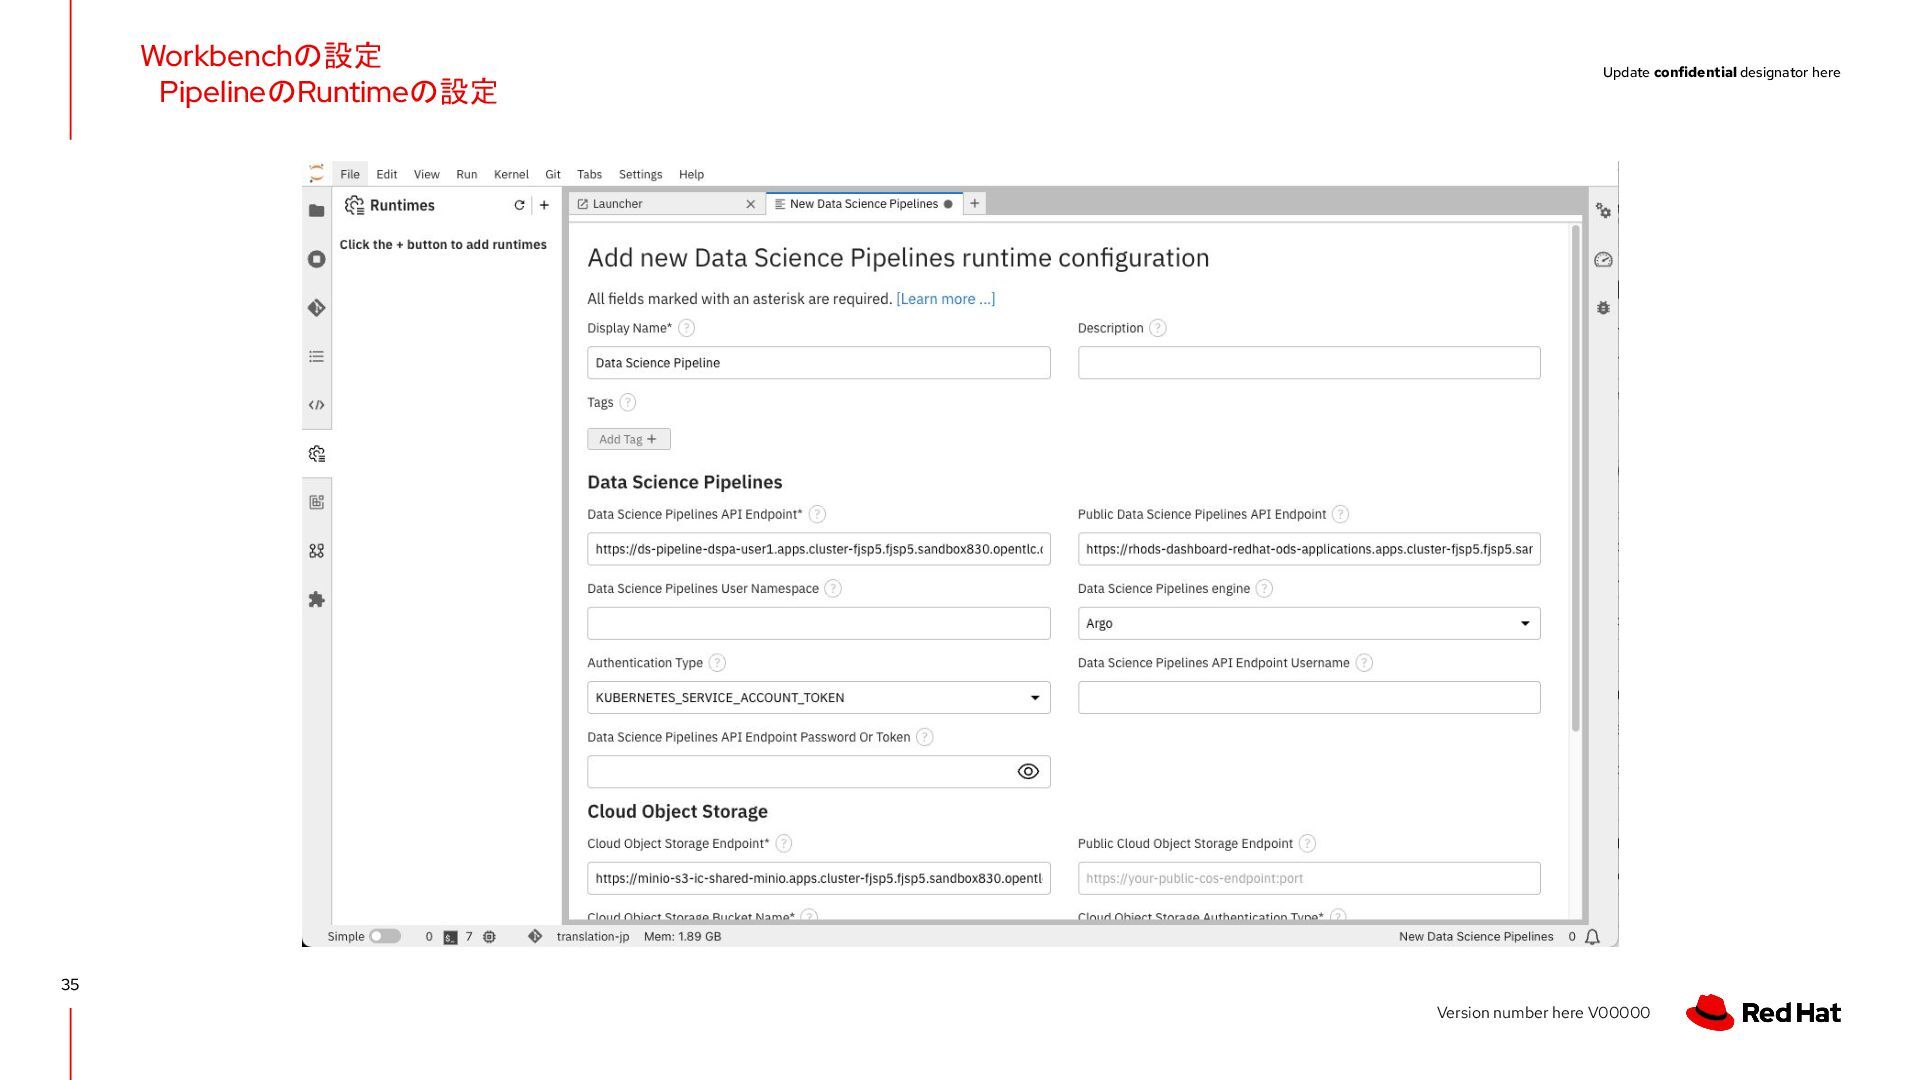This screenshot has height=1080, width=1920.
Task: Click Public API Endpoint help icon
Action: (1341, 514)
